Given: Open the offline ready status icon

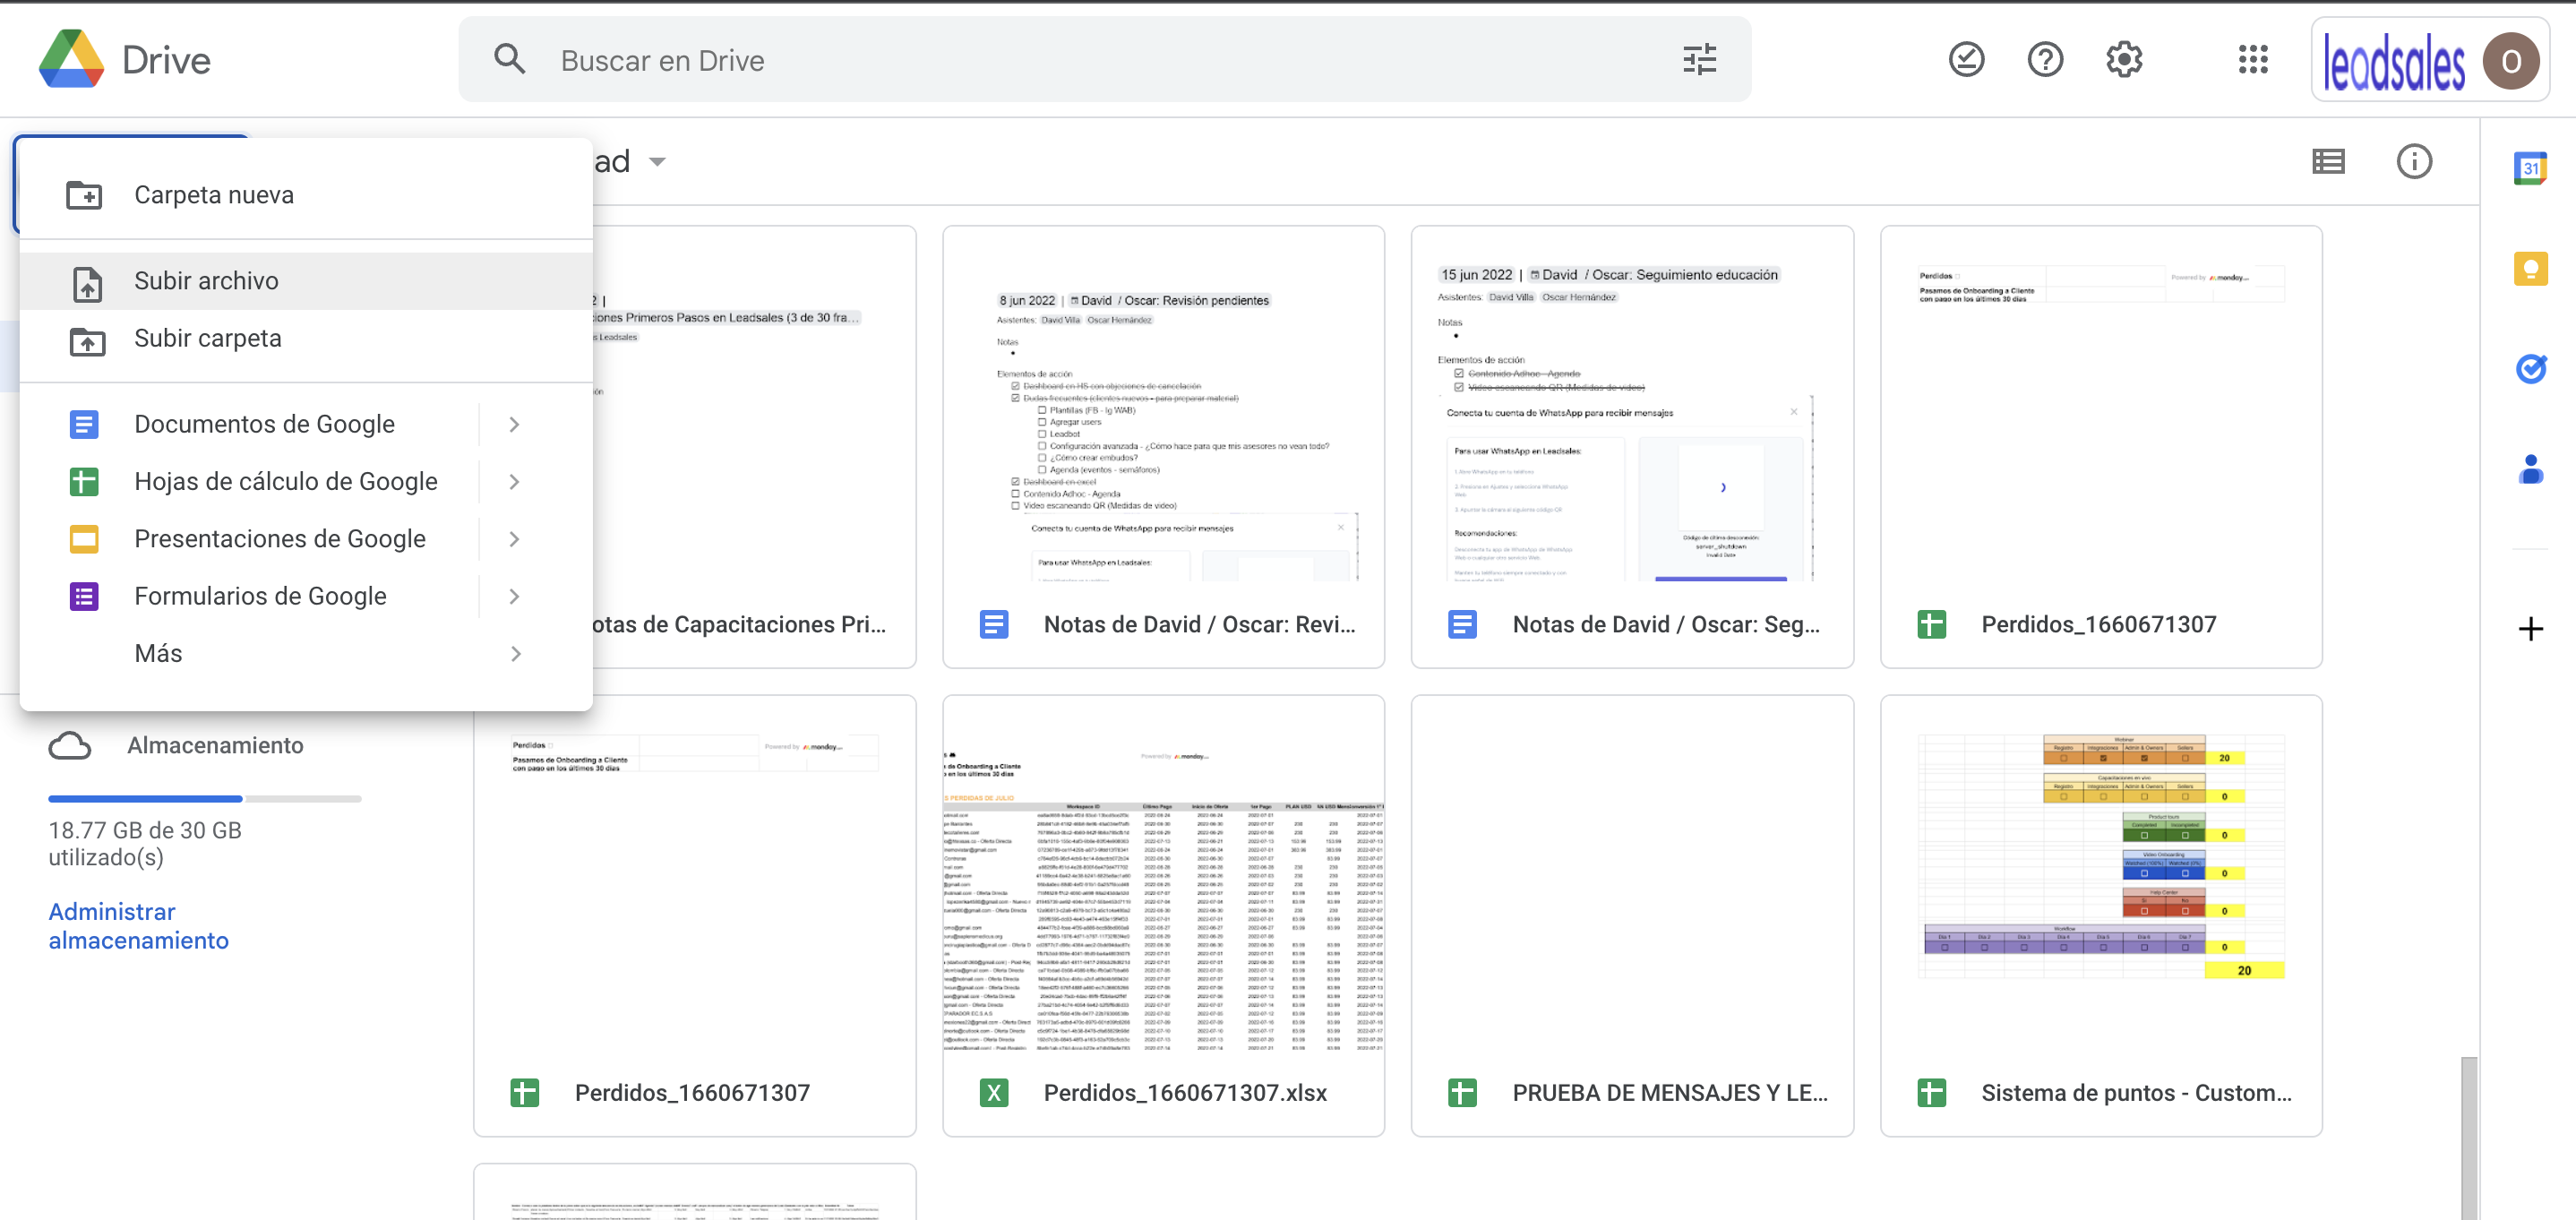Looking at the screenshot, I should click(x=1966, y=59).
